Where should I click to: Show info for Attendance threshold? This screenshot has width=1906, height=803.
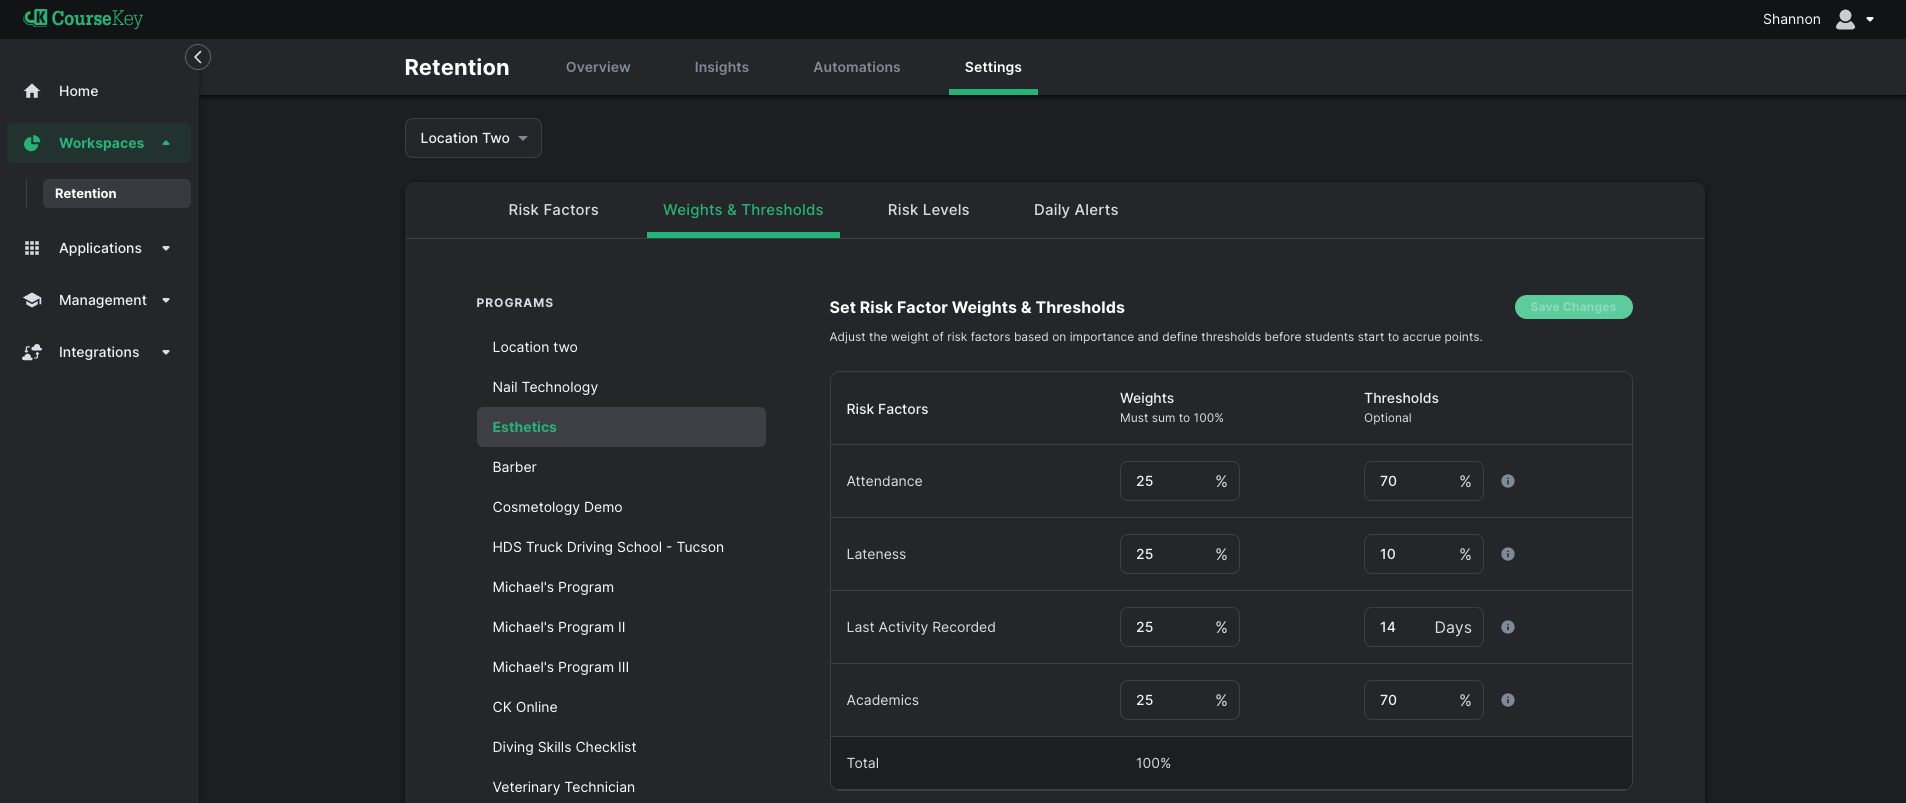click(x=1508, y=481)
